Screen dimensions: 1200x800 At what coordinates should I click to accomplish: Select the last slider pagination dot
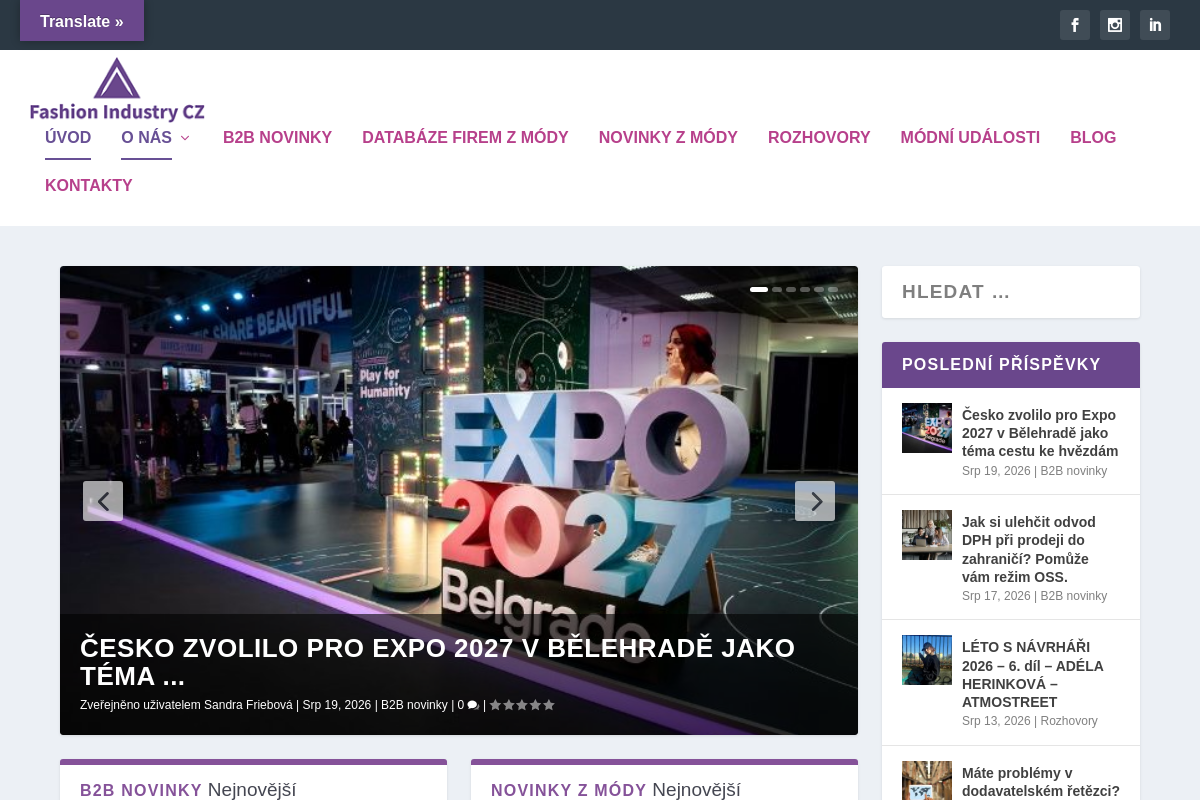(x=833, y=289)
